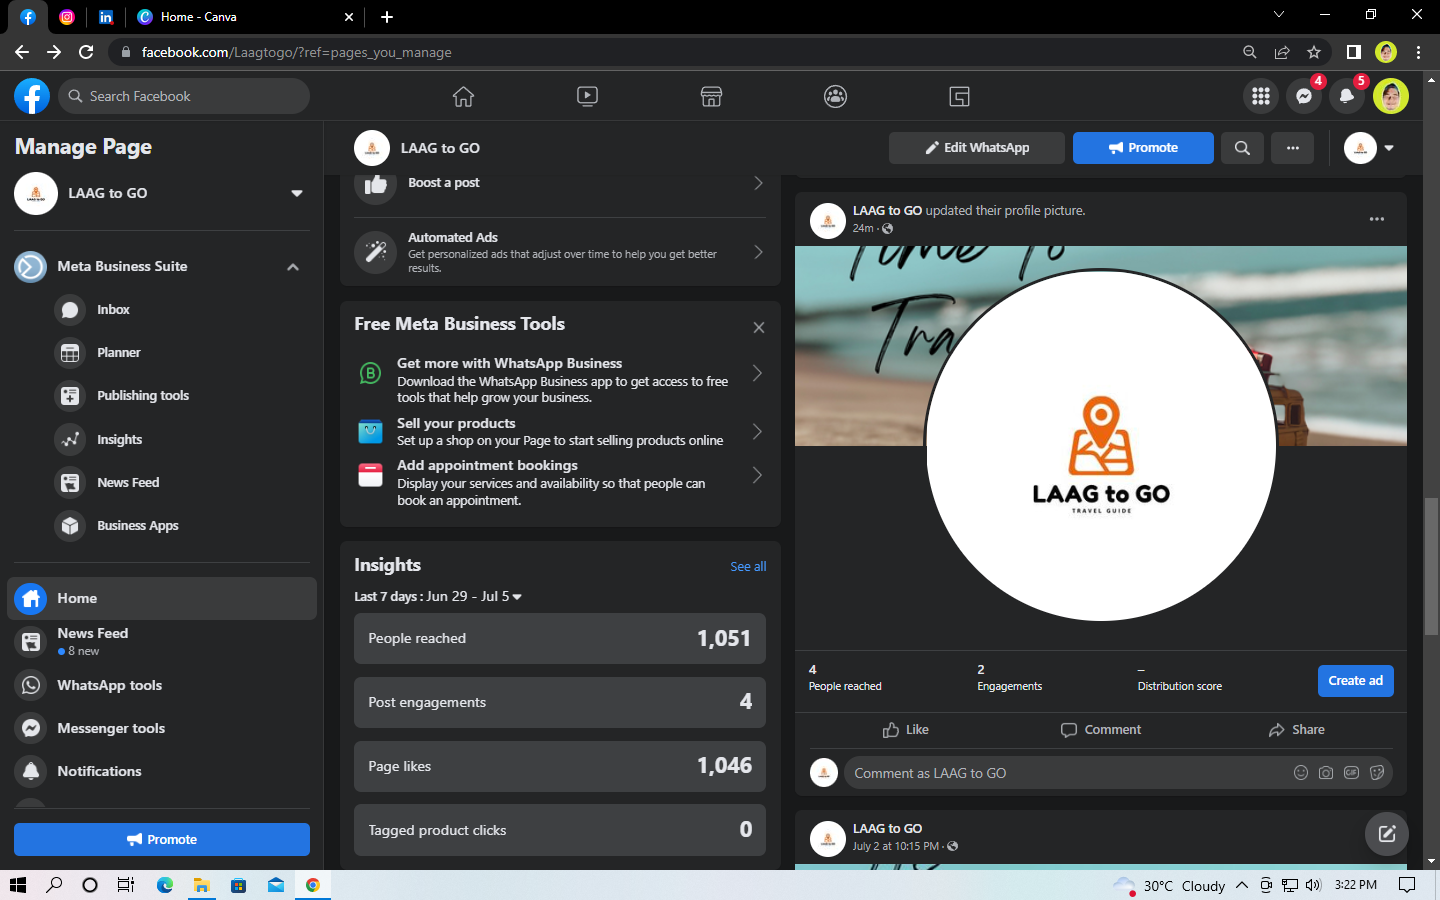Click the floating new message compose icon
Image resolution: width=1440 pixels, height=900 pixels.
click(1387, 833)
